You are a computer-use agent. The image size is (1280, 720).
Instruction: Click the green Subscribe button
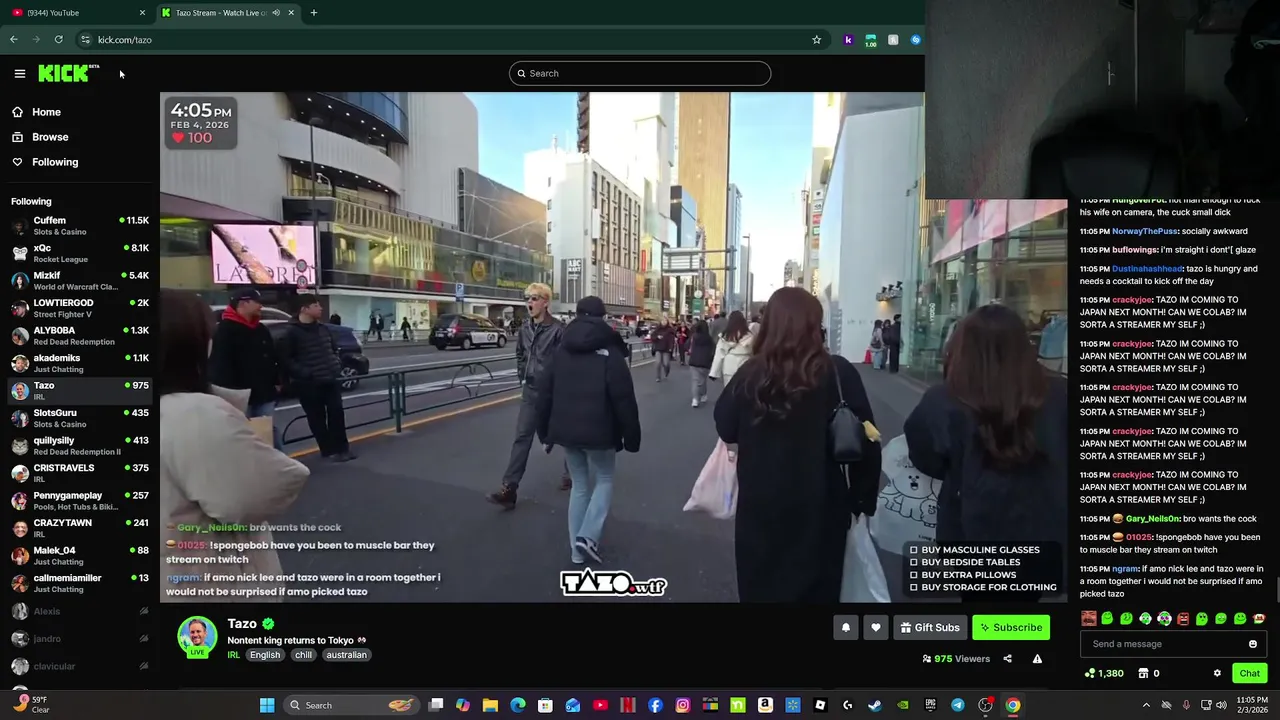tap(1011, 627)
